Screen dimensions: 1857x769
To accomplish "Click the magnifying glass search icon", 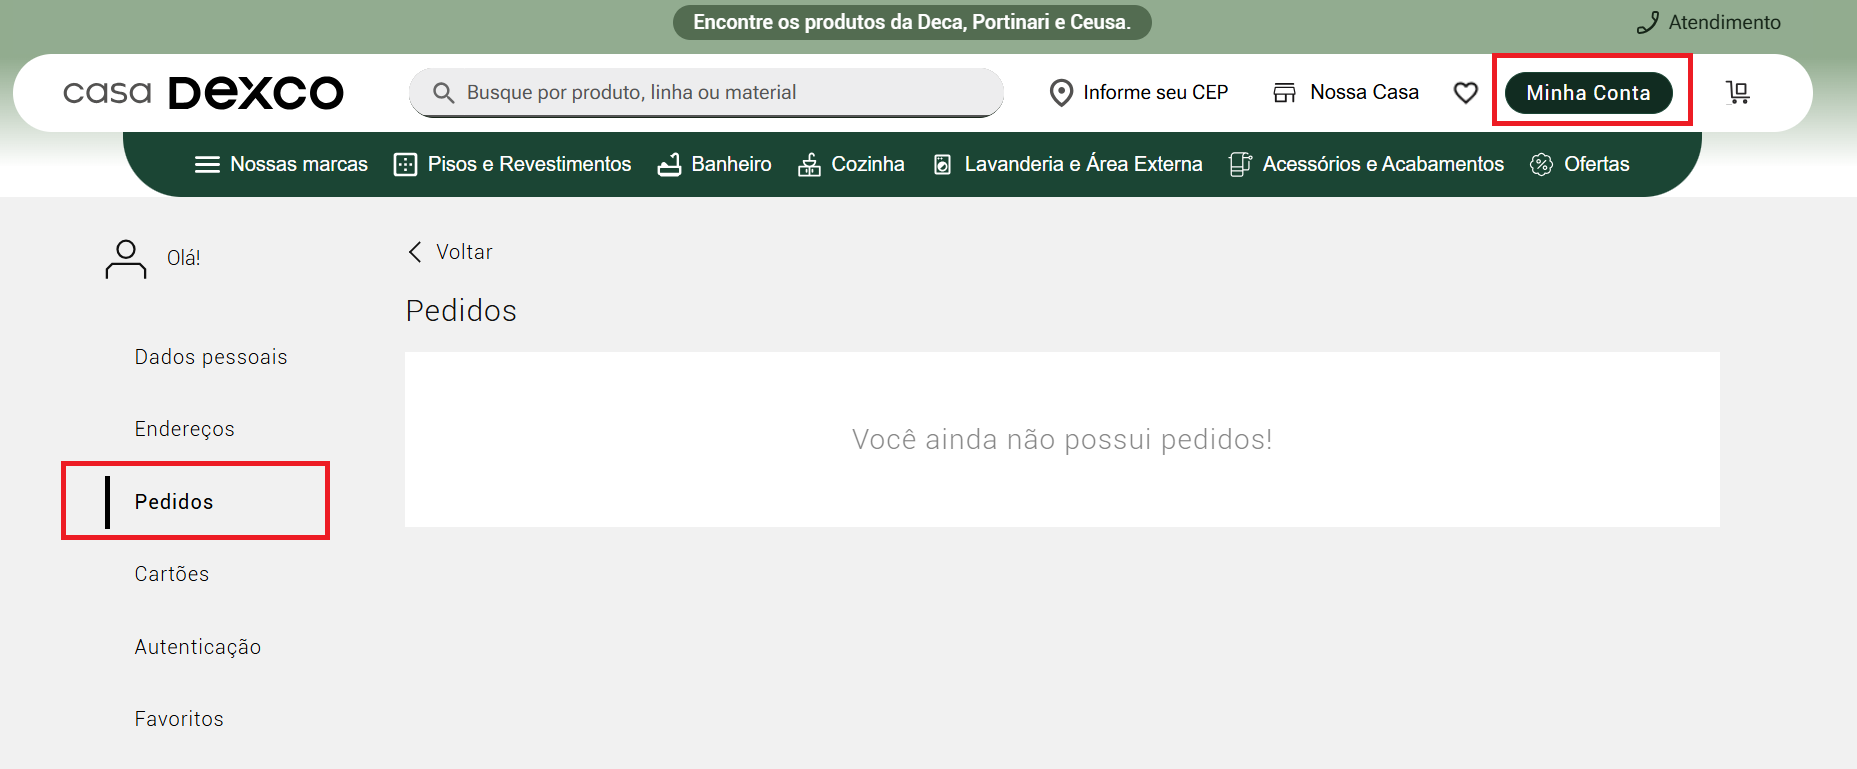I will [443, 93].
